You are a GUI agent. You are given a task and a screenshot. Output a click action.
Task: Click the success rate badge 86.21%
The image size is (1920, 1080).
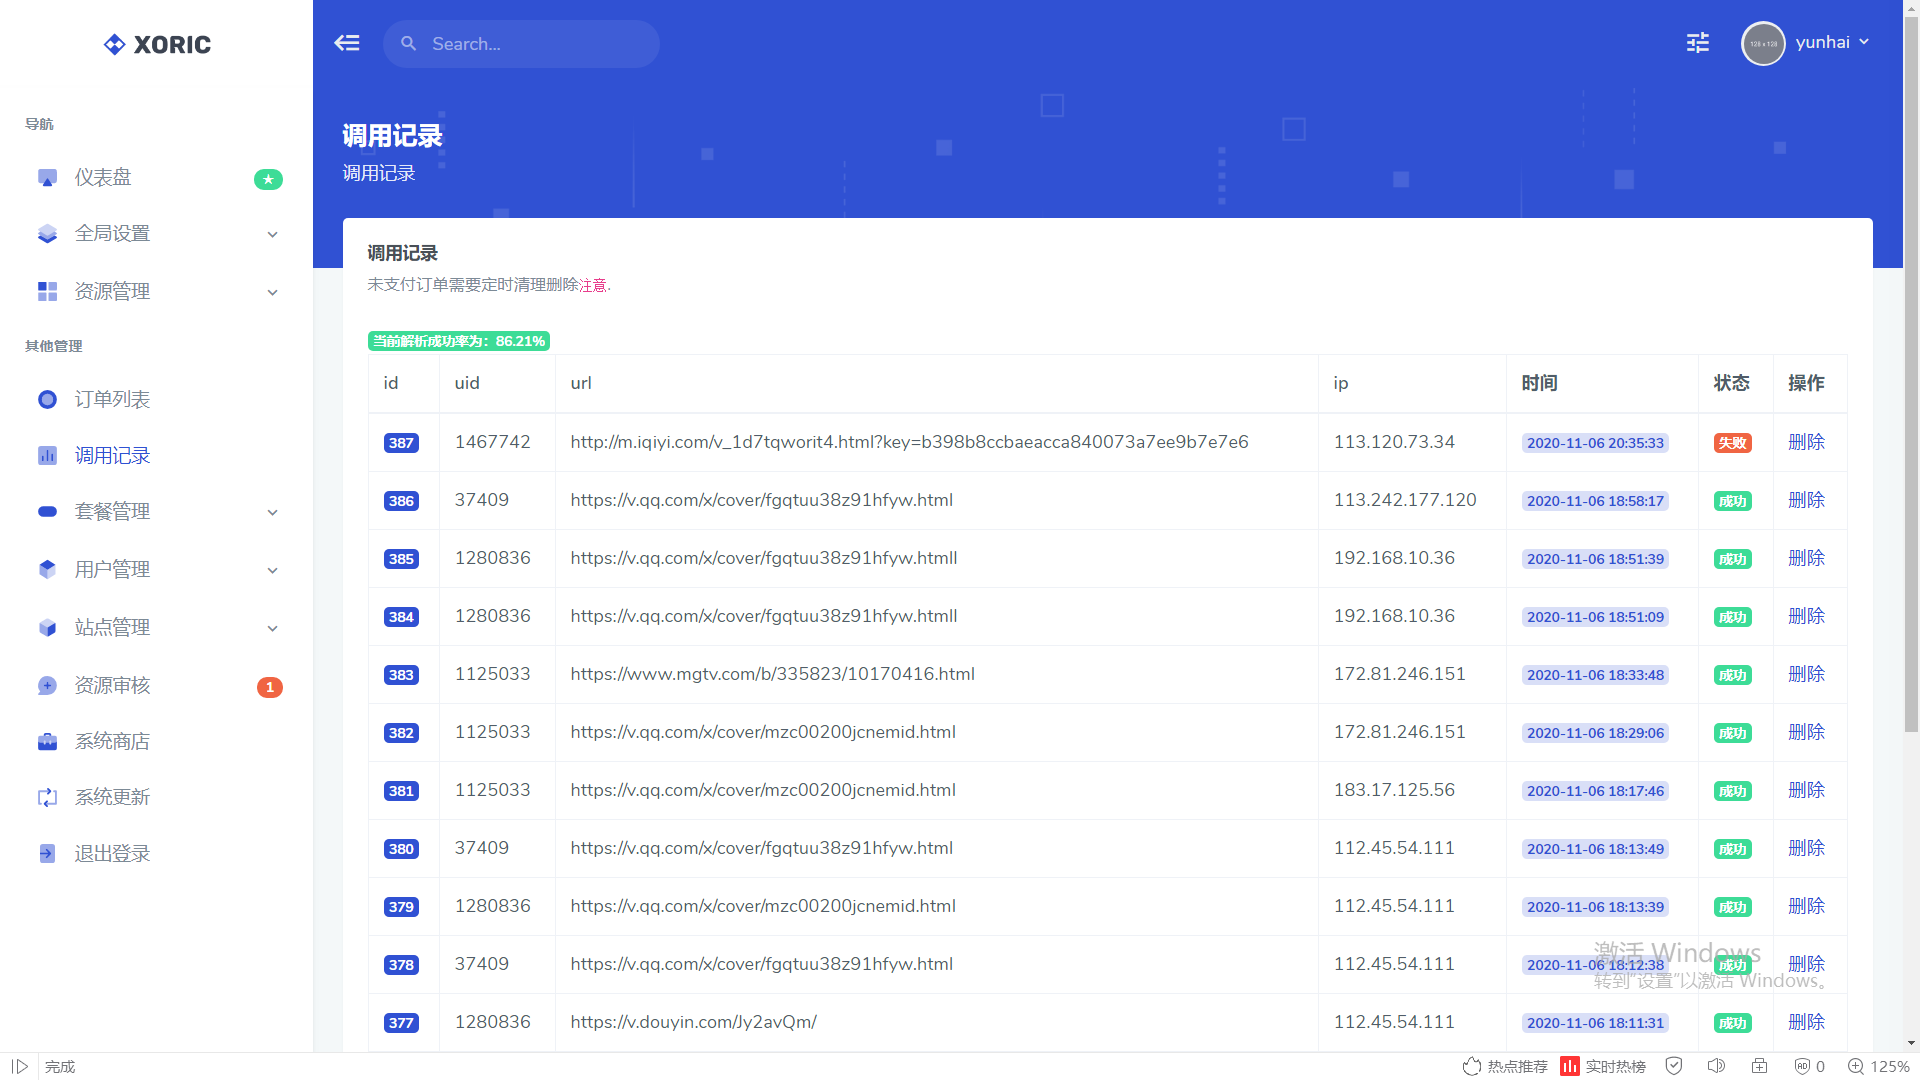point(459,341)
